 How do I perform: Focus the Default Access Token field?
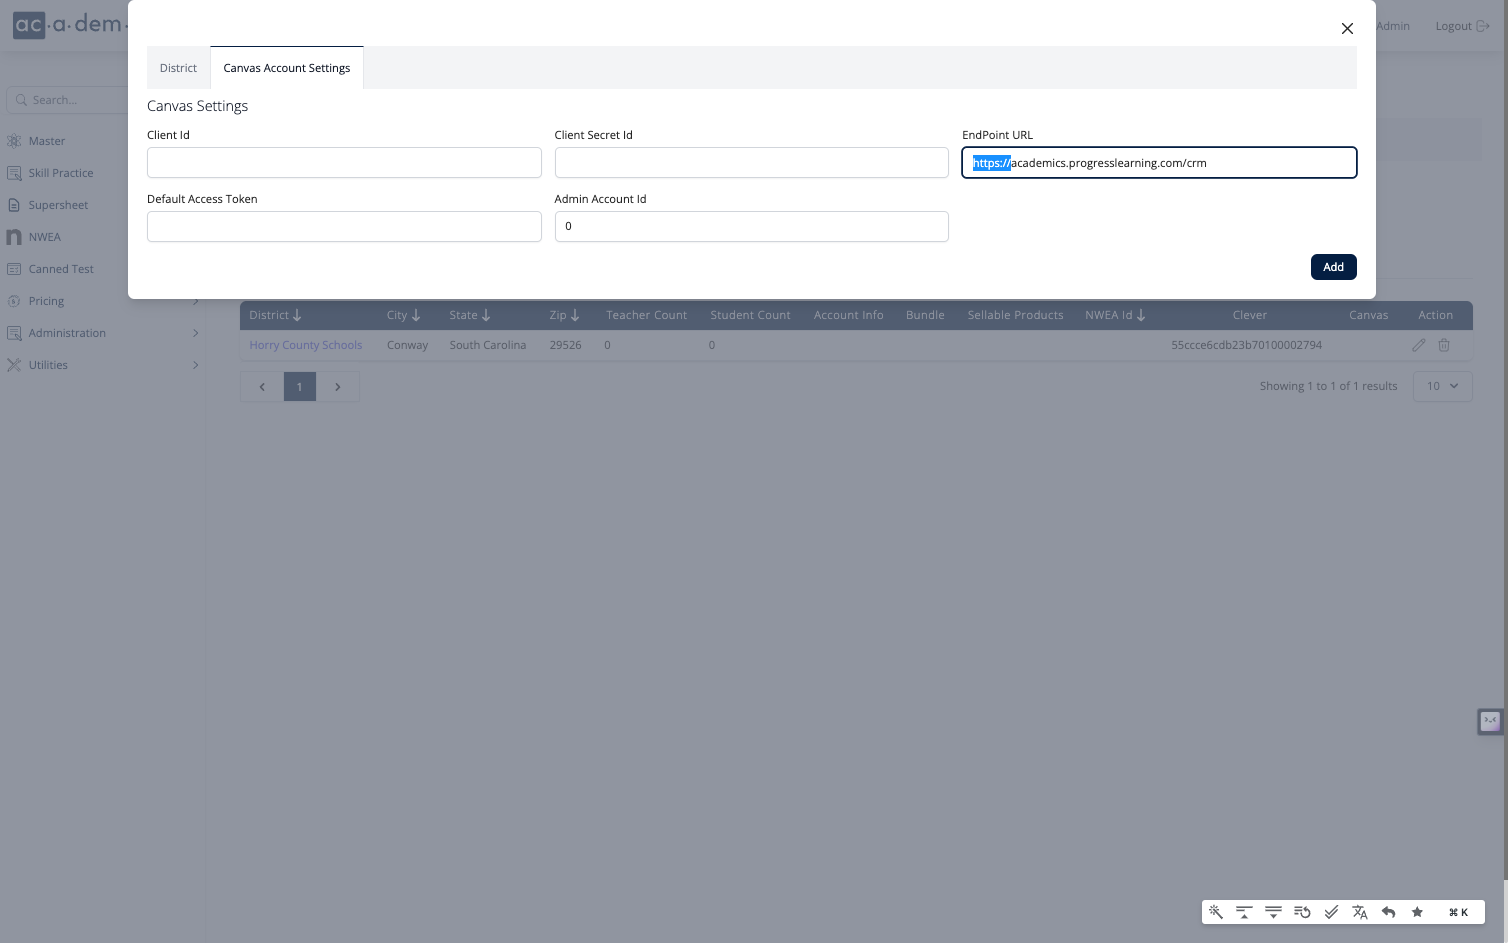[344, 226]
